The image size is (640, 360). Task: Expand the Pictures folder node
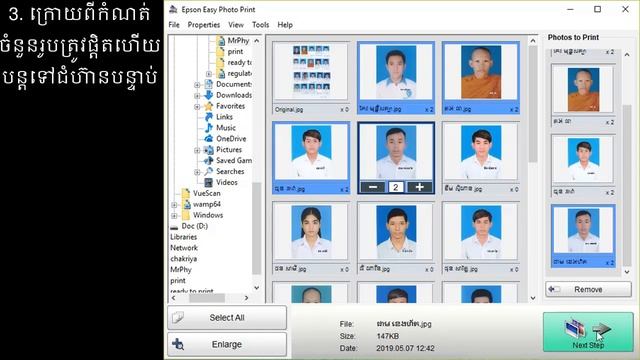click(x=197, y=150)
